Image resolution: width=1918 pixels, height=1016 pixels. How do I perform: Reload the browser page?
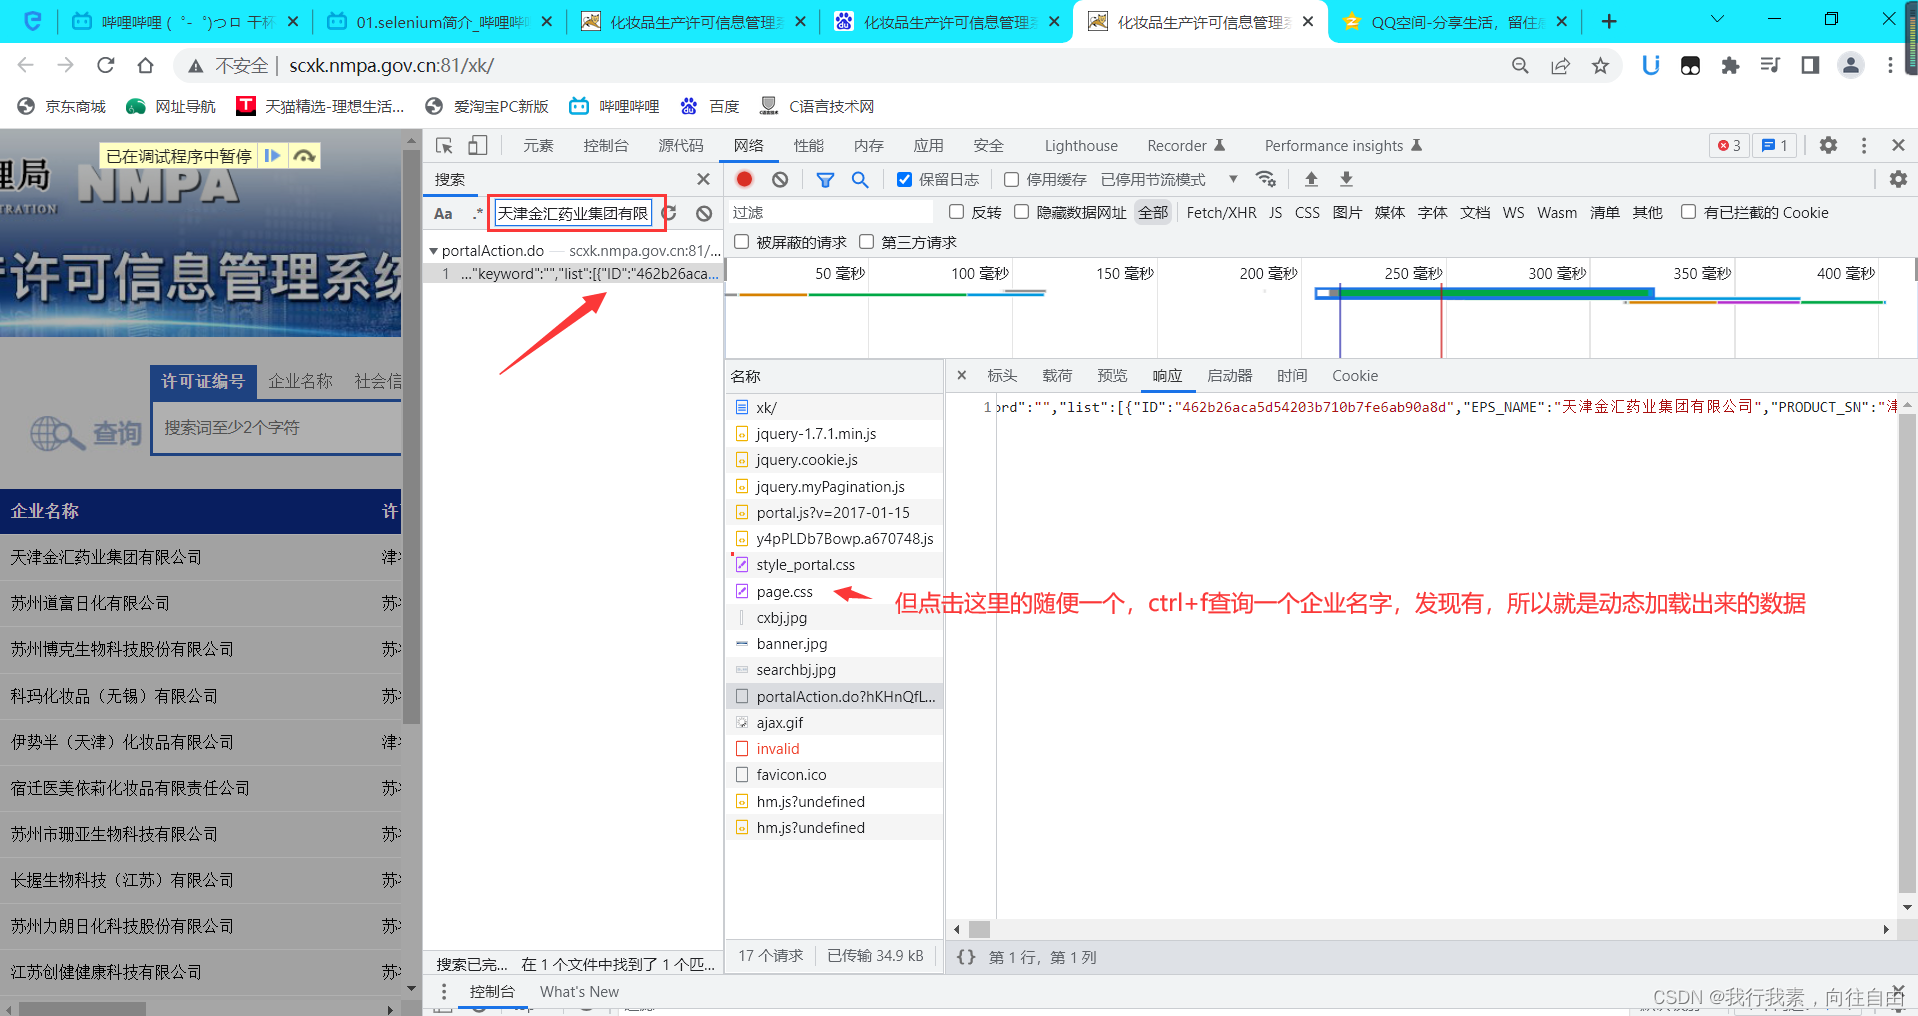click(106, 65)
